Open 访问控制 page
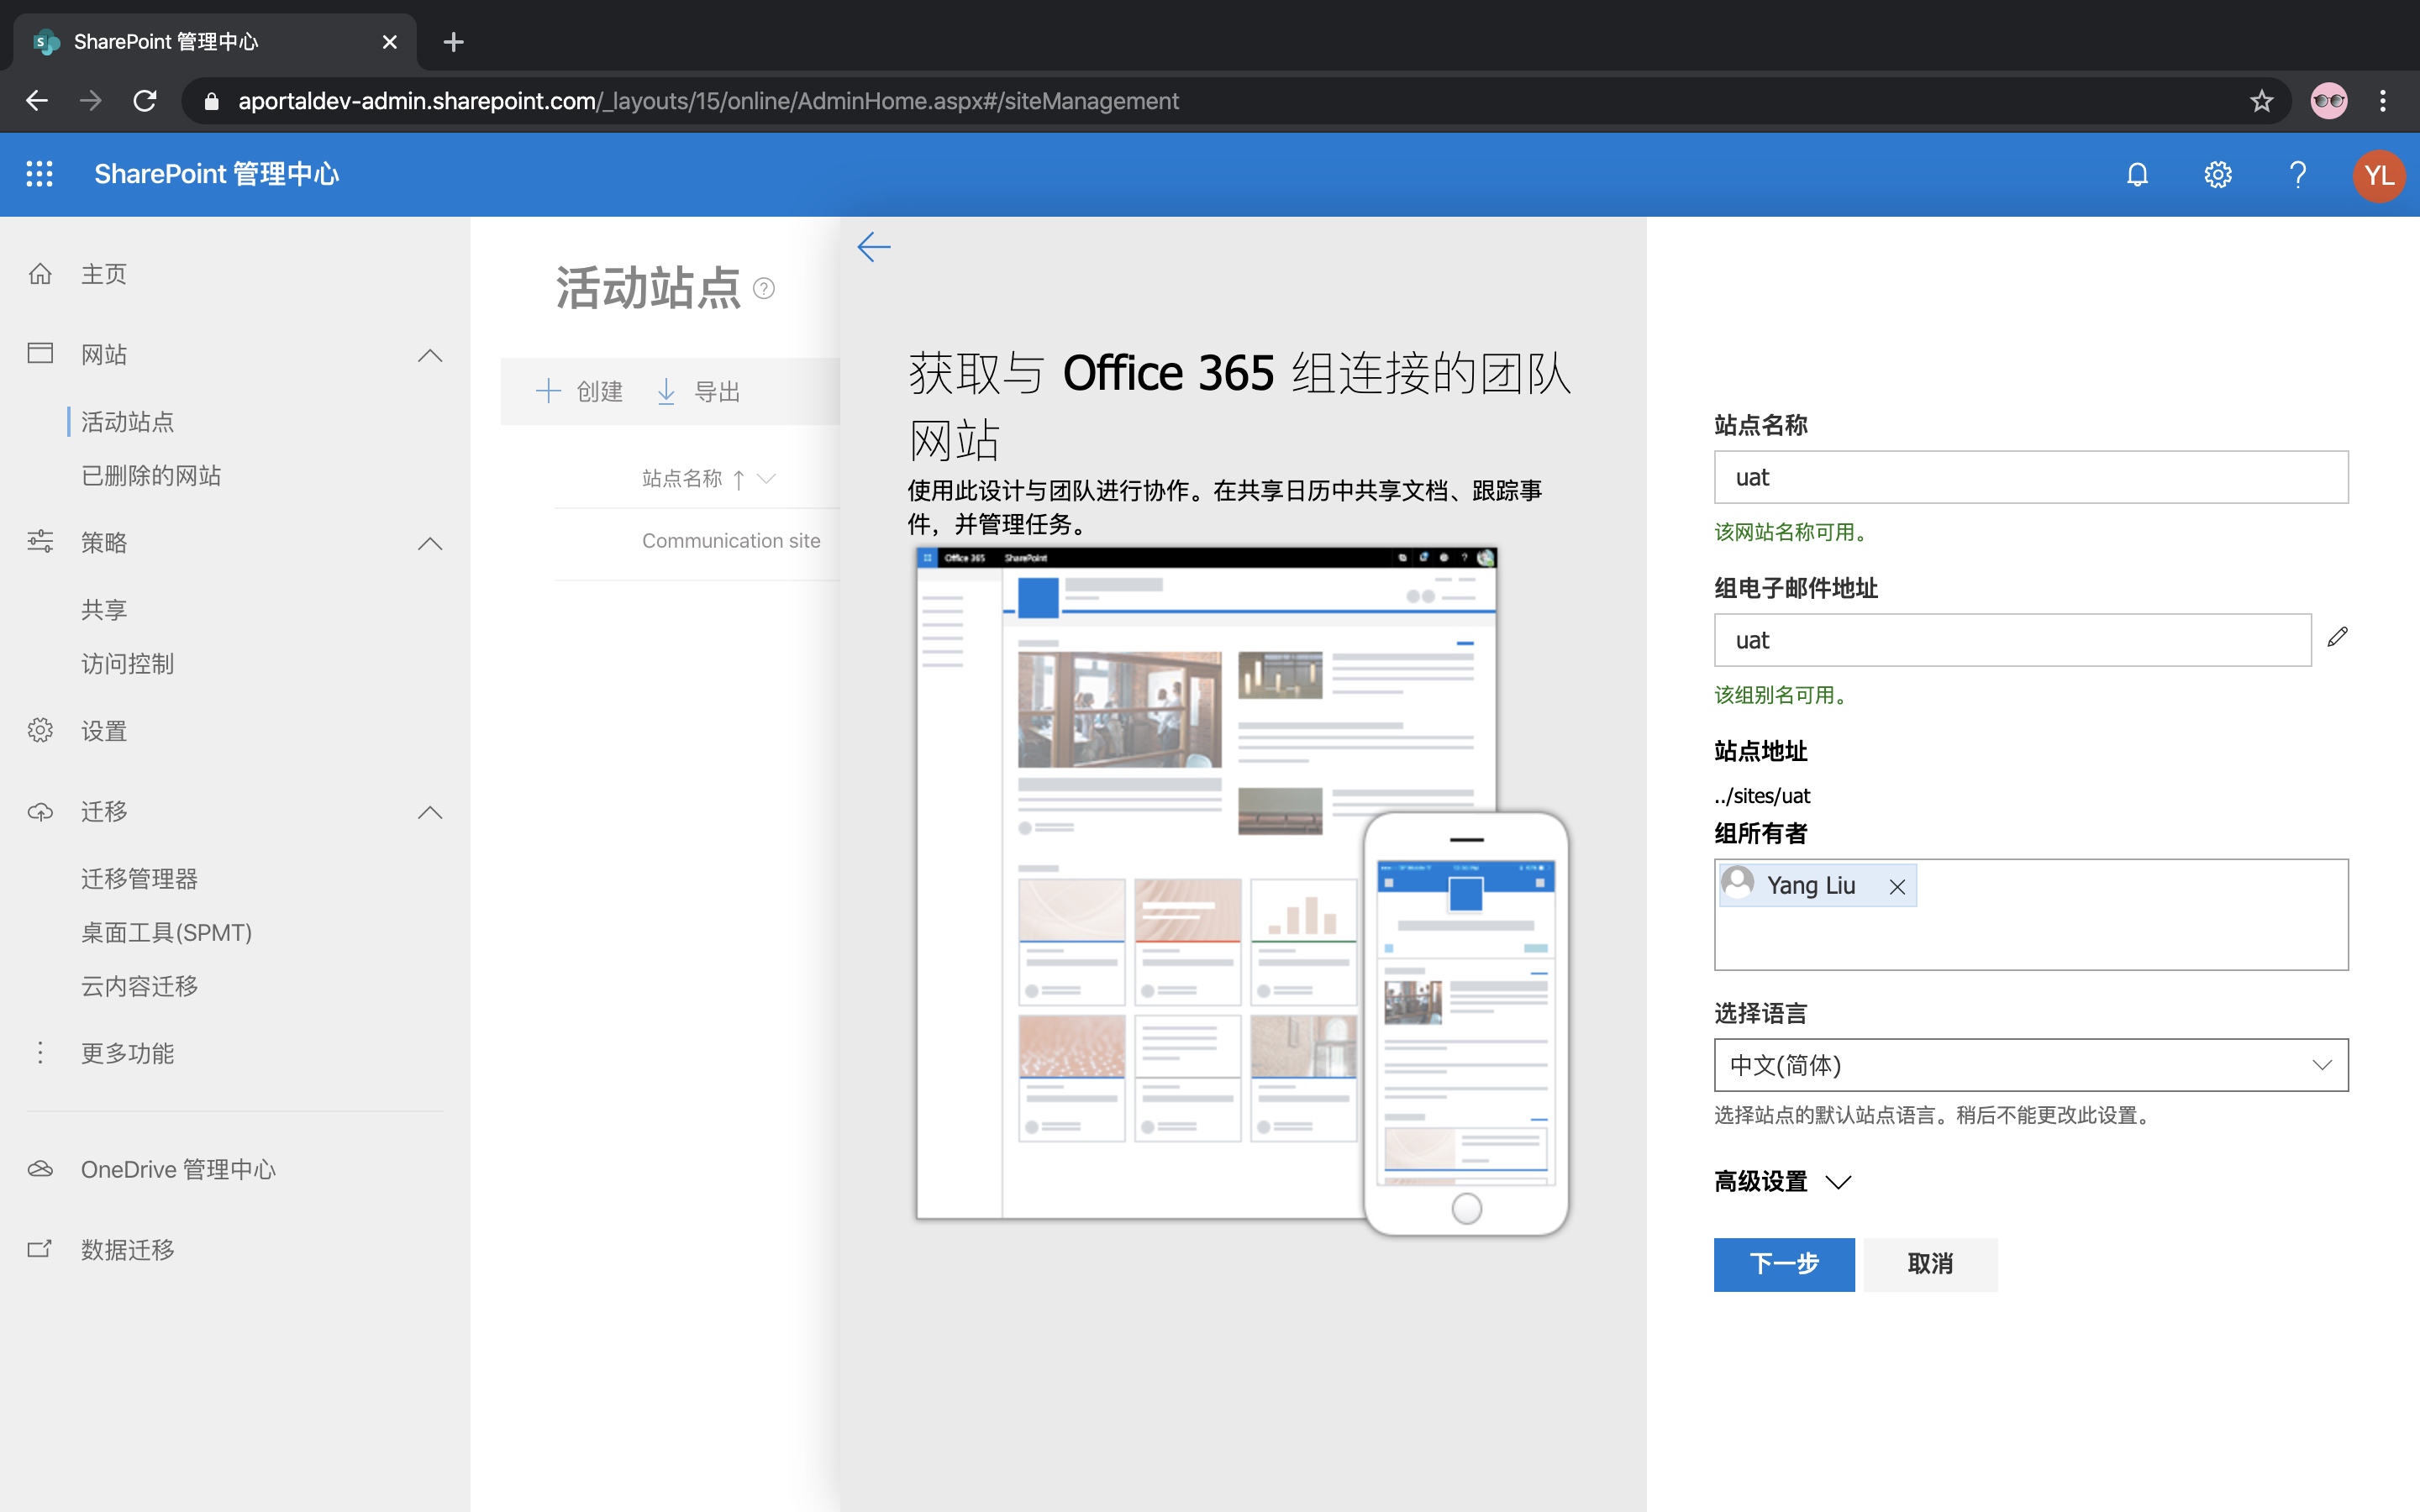Viewport: 2420px width, 1512px height. [127, 664]
